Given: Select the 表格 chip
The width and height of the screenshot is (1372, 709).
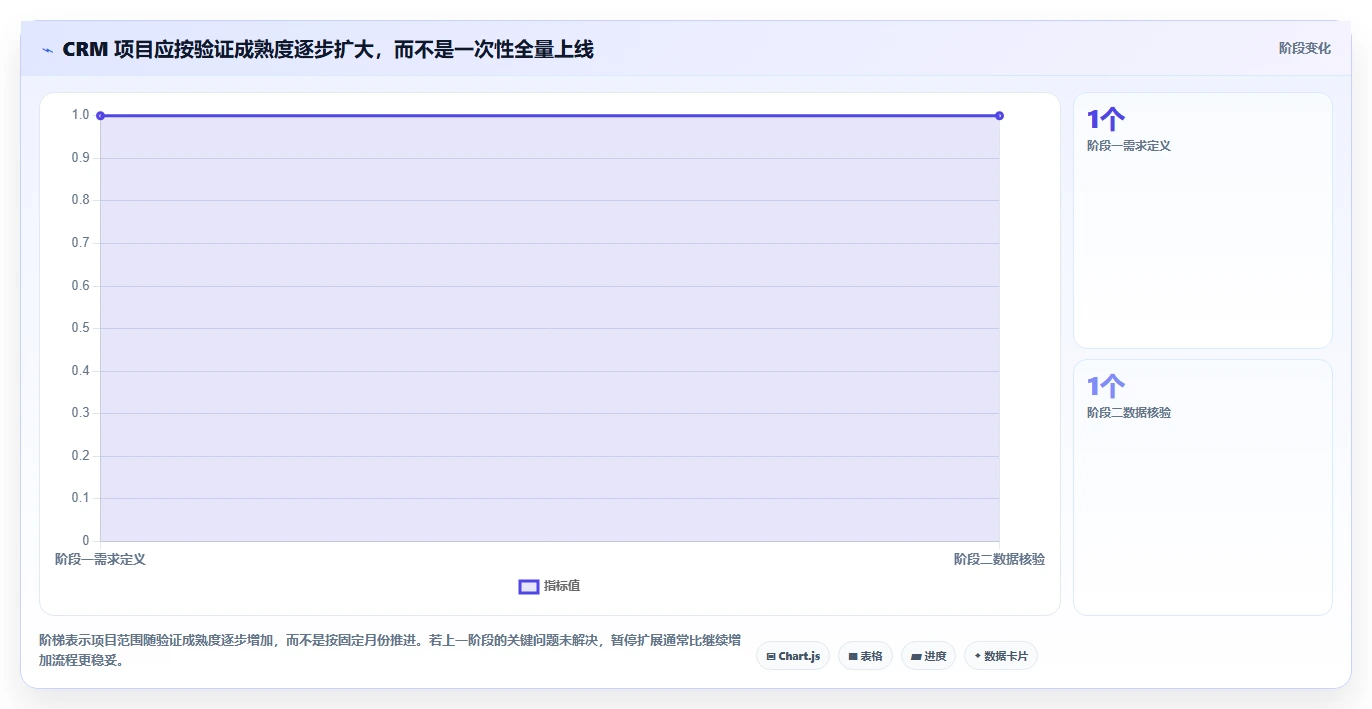Looking at the screenshot, I should click(865, 656).
